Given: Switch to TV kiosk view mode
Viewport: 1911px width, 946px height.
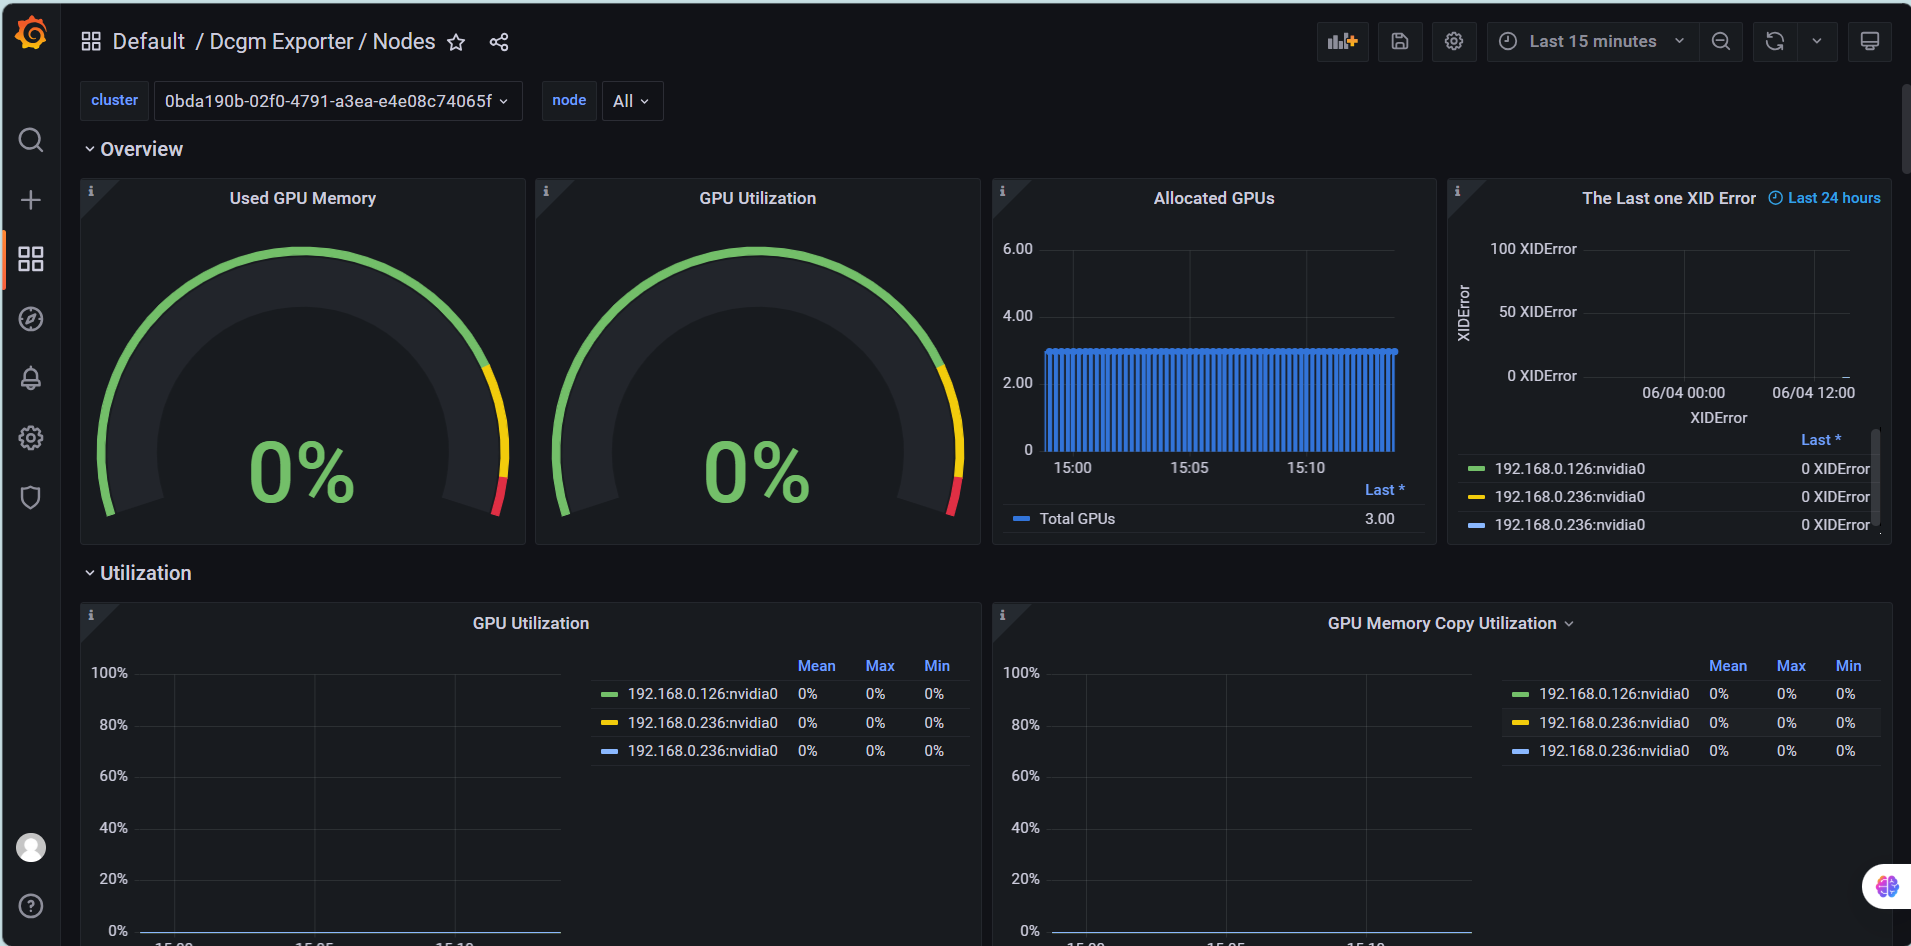Looking at the screenshot, I should pyautogui.click(x=1869, y=42).
